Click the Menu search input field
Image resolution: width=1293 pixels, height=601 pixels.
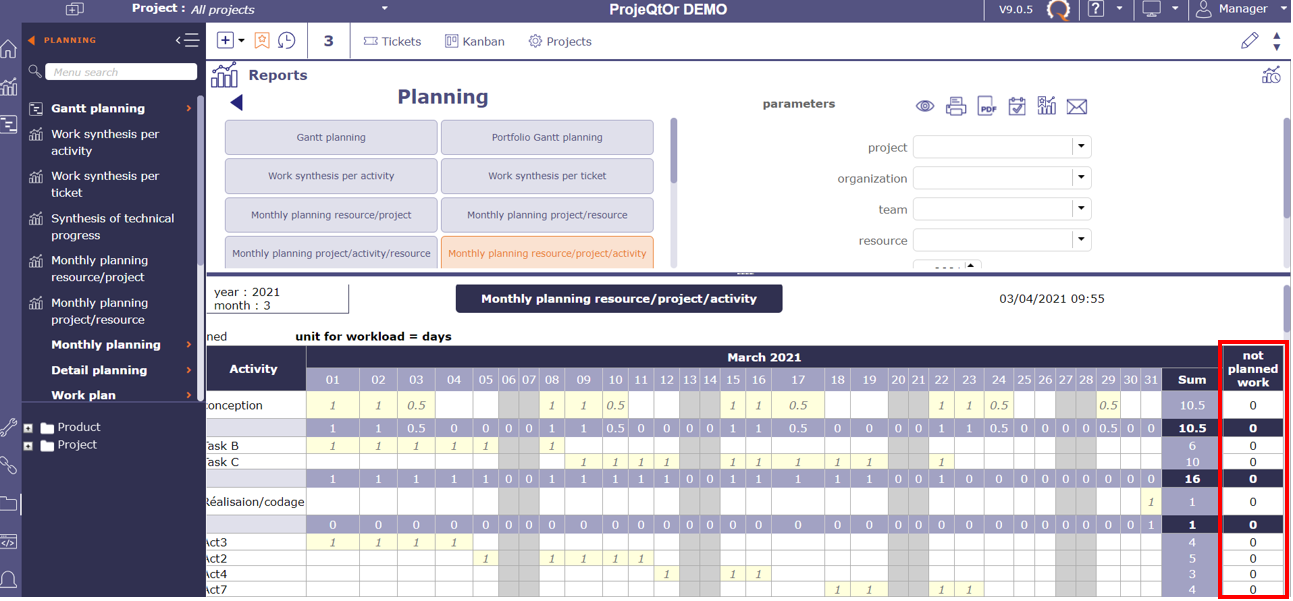click(121, 72)
